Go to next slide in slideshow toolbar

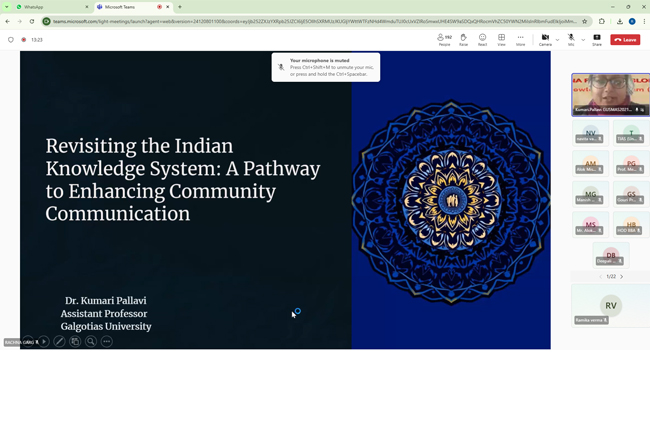44,341
